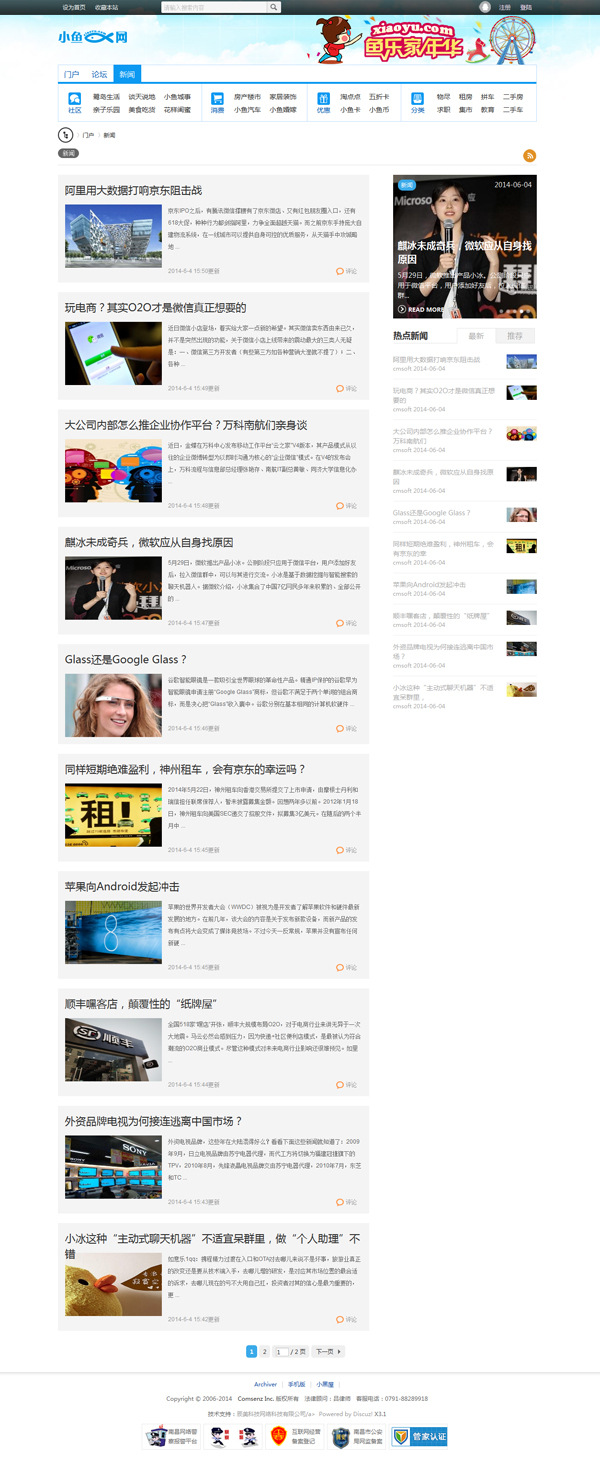Click comment icon under 玩电商 article
The height and width of the screenshot is (1464, 600).
[340, 388]
